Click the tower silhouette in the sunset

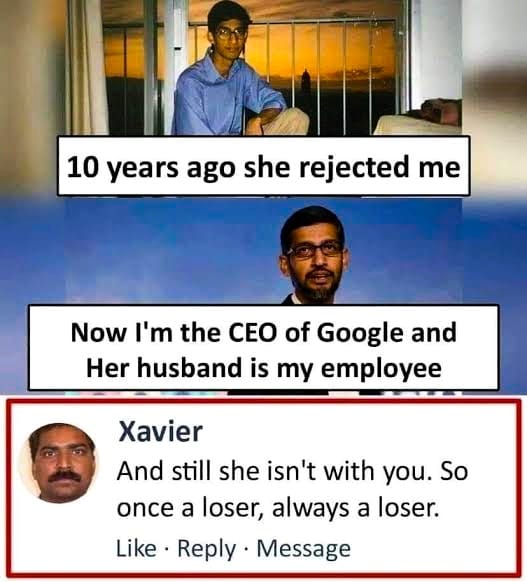point(305,79)
